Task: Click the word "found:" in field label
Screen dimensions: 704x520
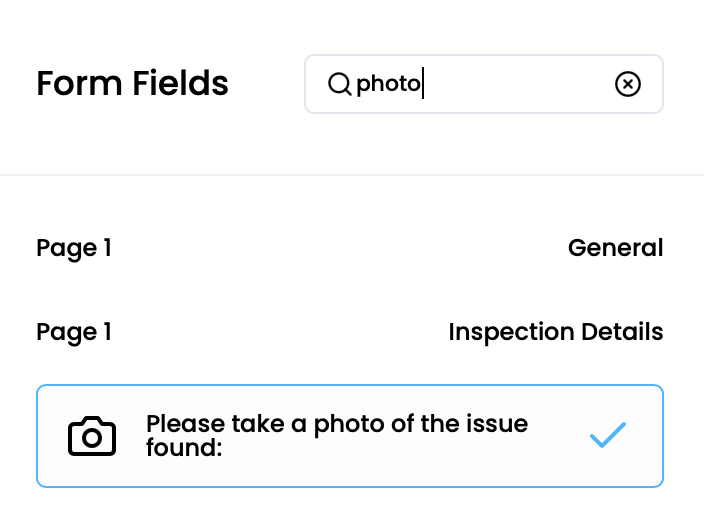Action: [183, 448]
